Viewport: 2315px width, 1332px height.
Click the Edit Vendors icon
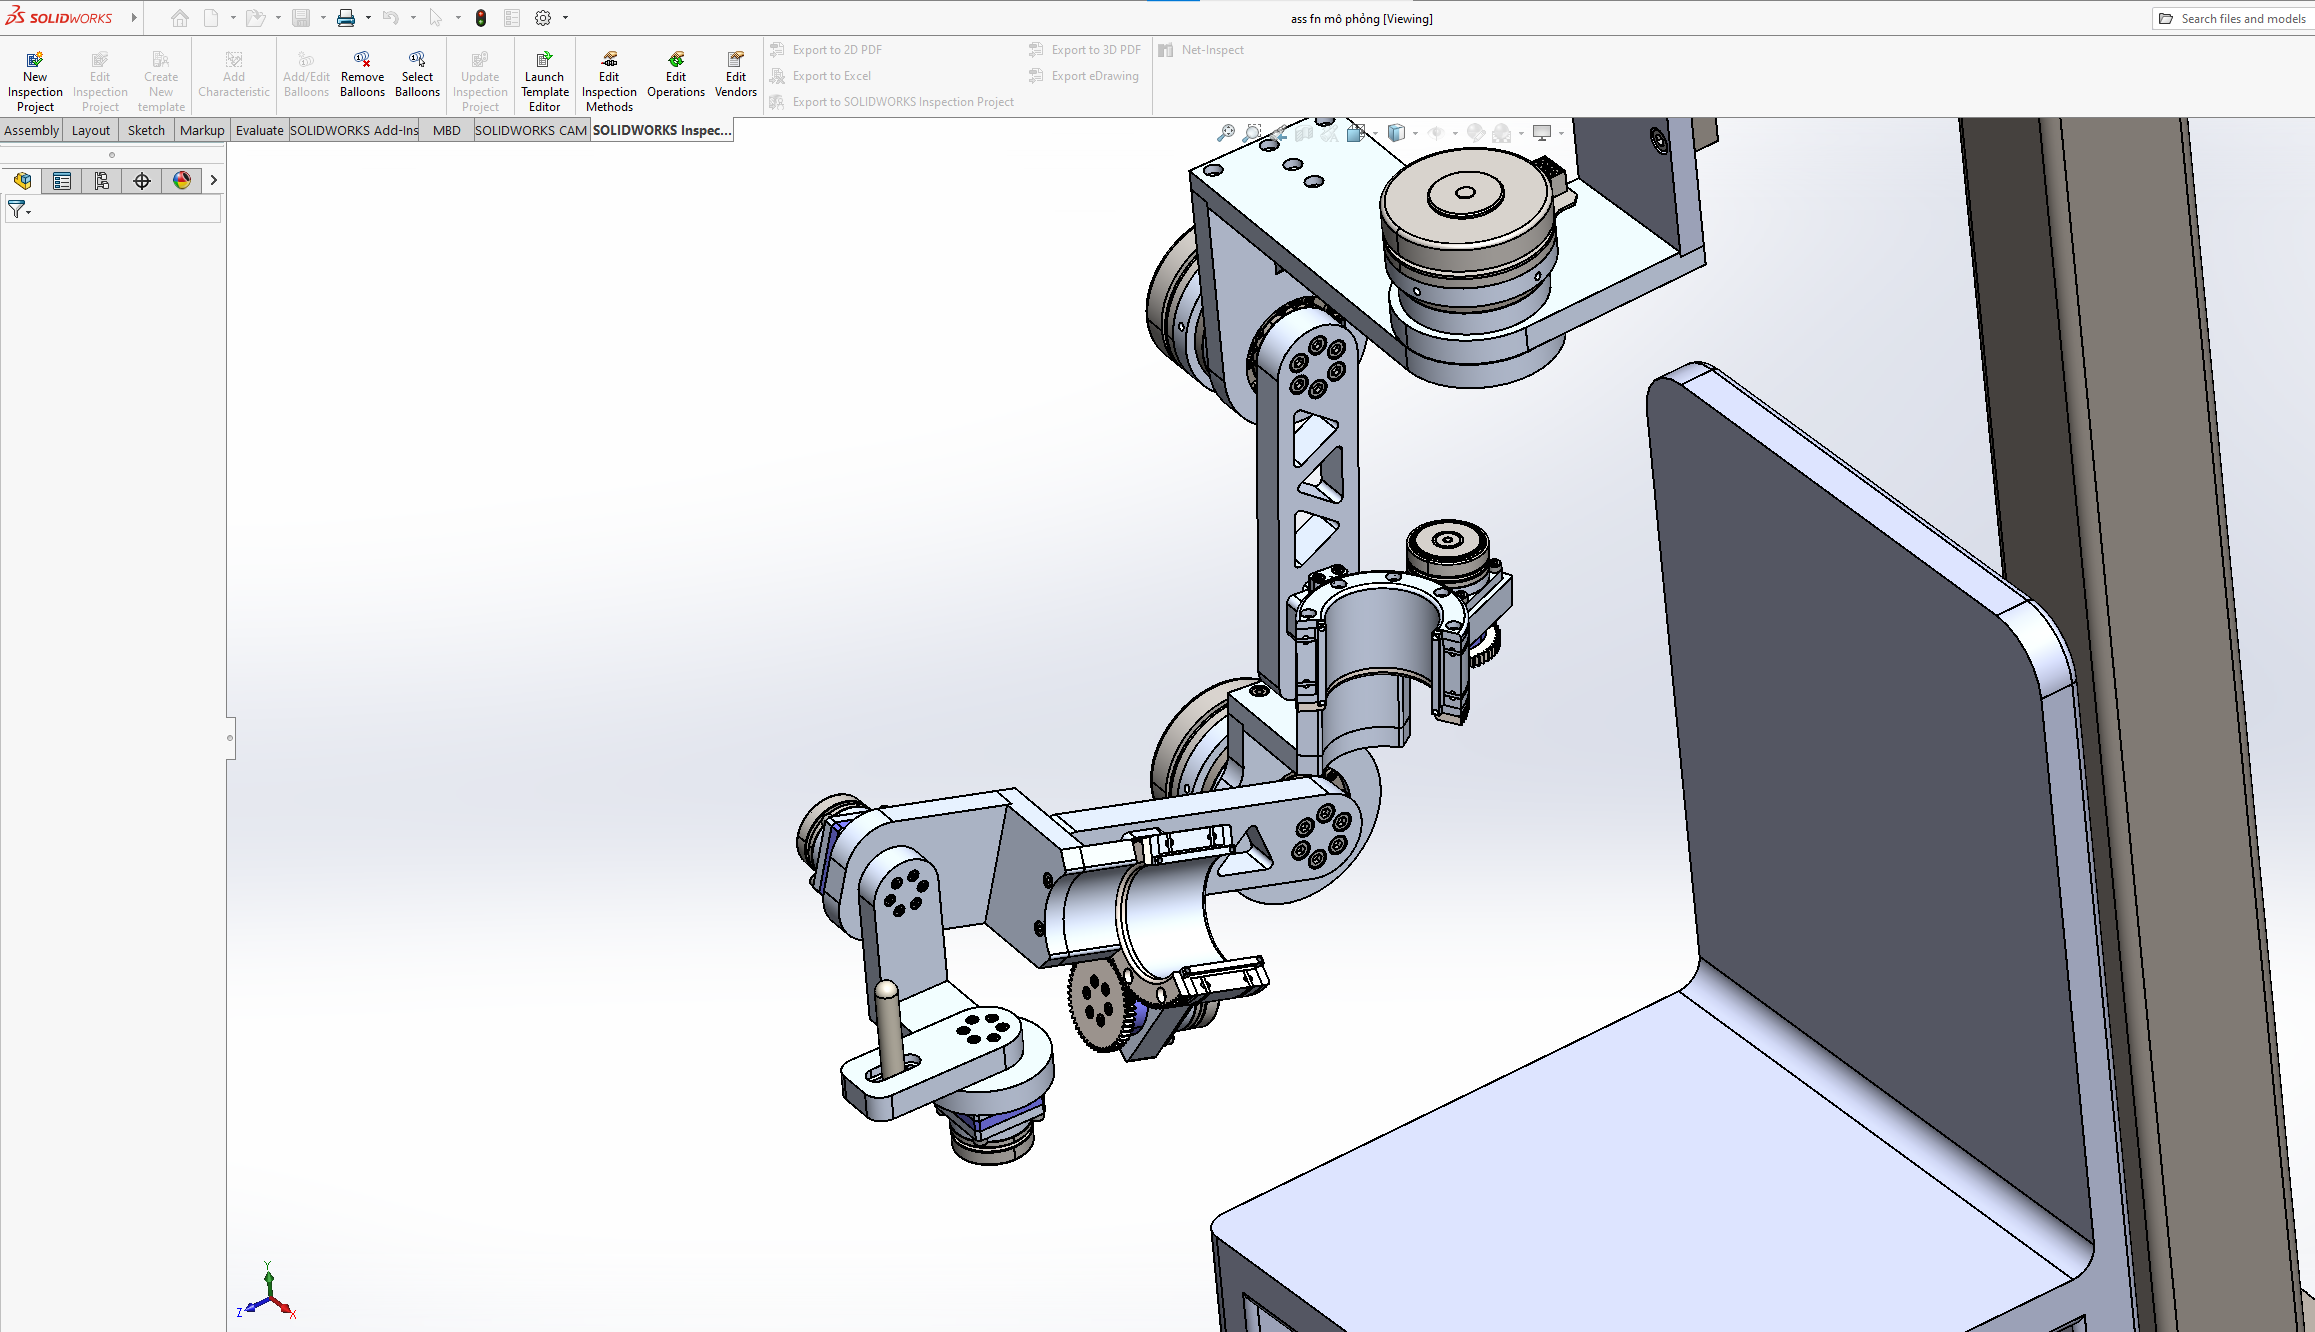point(736,60)
